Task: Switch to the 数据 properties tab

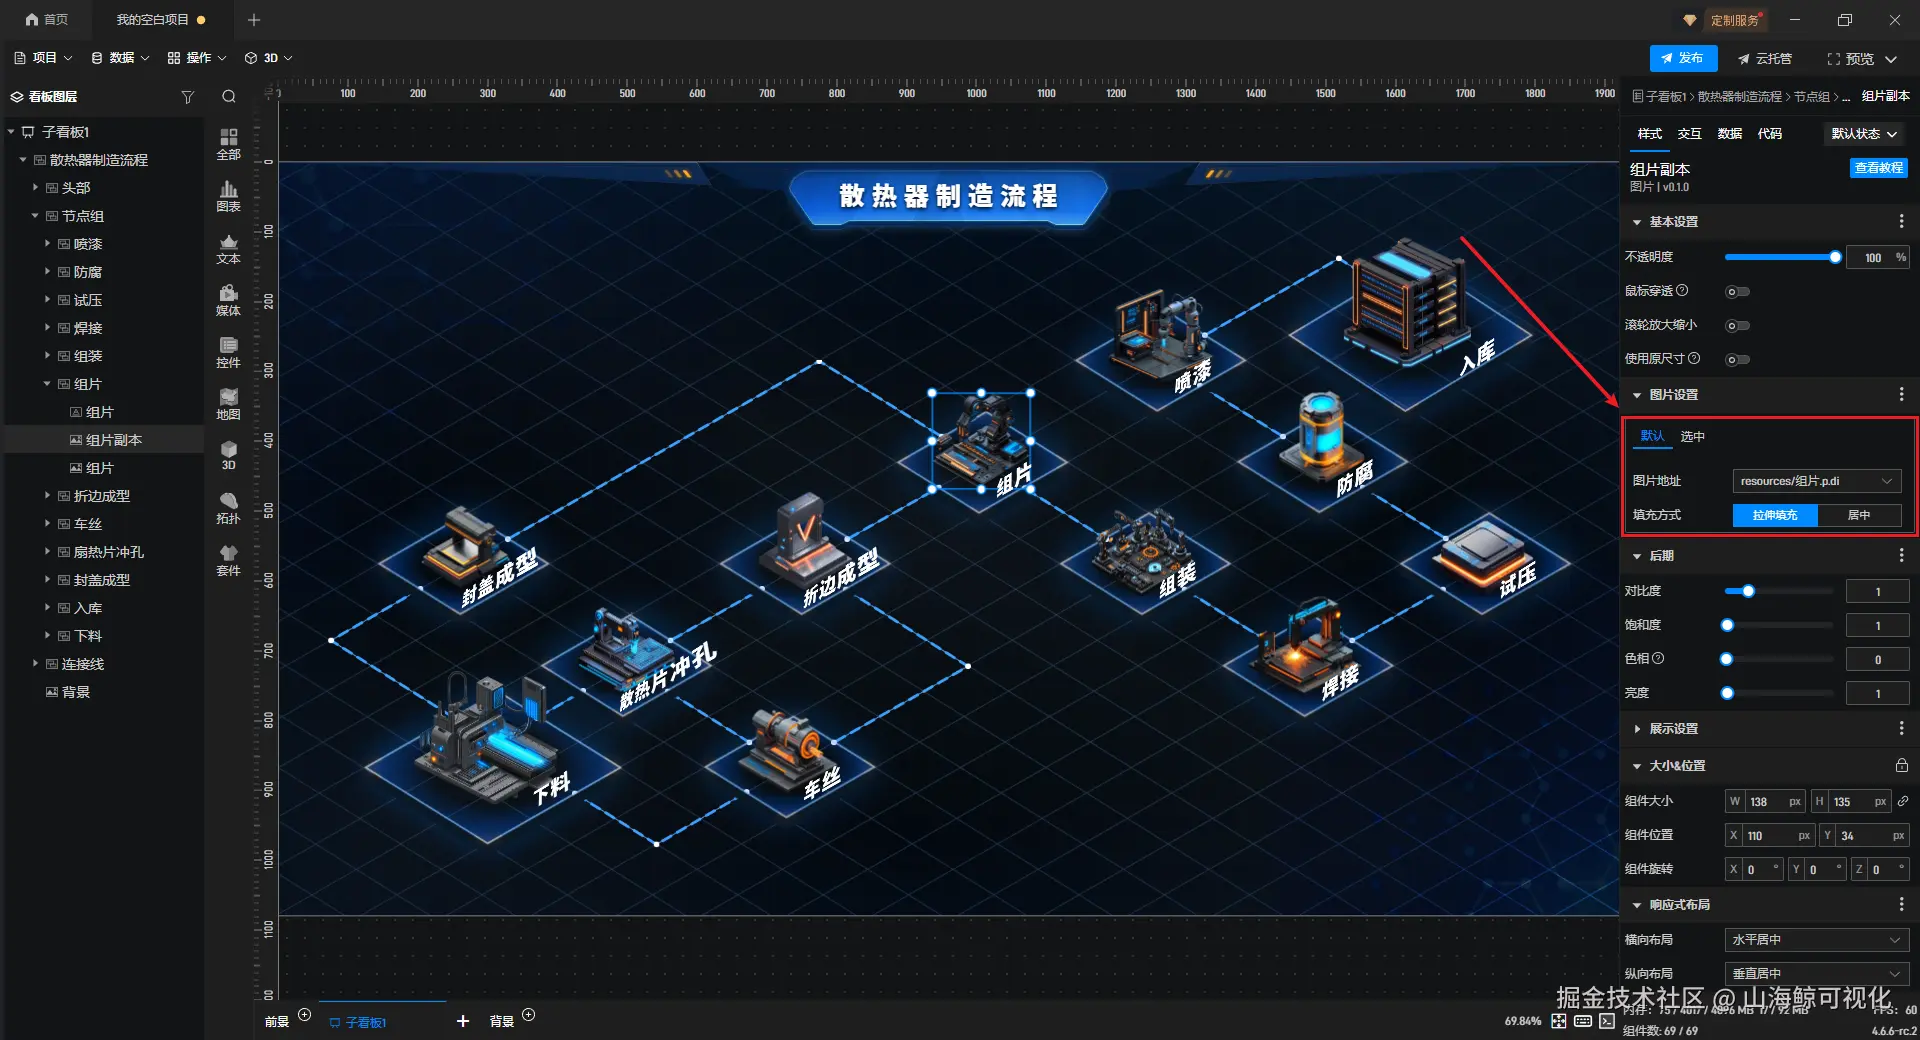Action: pyautogui.click(x=1729, y=134)
